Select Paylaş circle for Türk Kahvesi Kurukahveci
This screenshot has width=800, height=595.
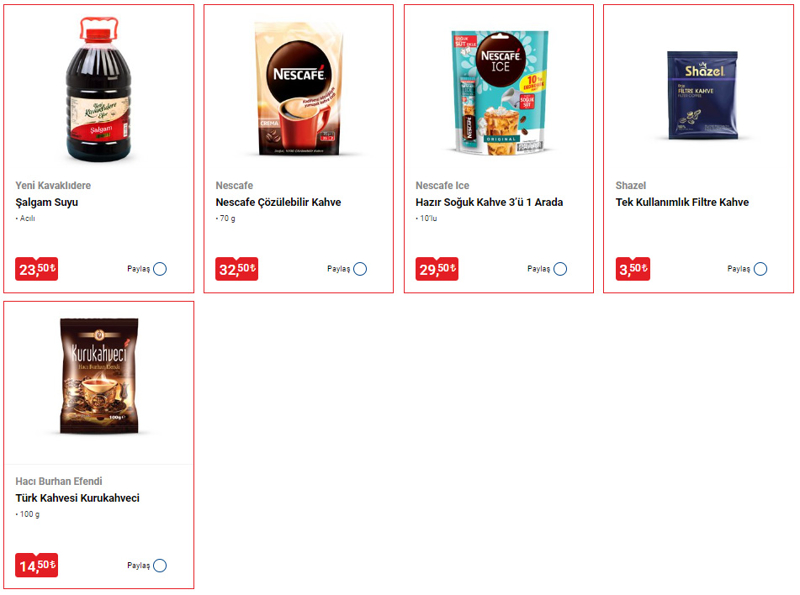(x=160, y=565)
